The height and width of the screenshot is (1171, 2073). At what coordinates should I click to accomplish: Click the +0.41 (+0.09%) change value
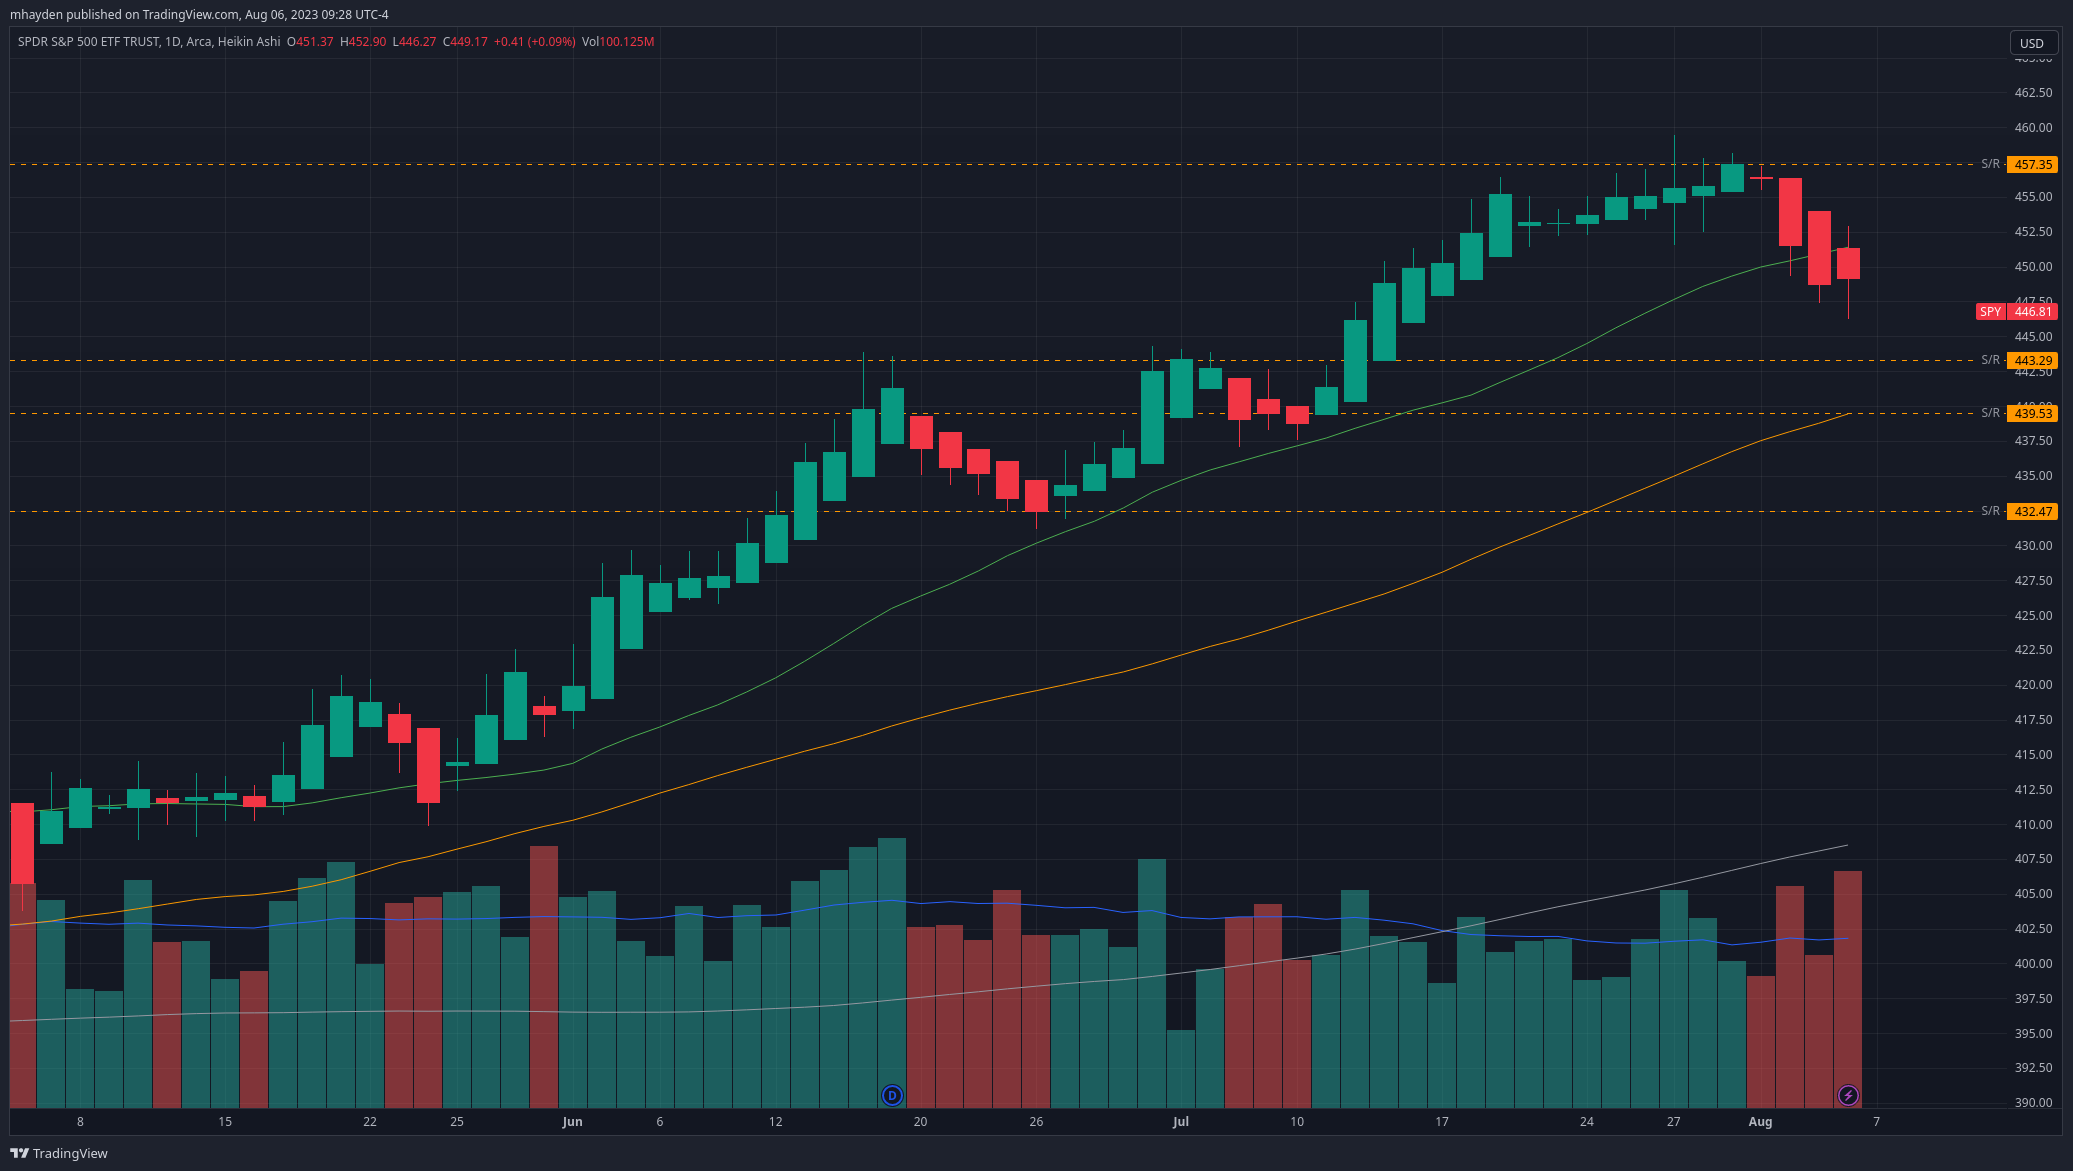coord(535,42)
